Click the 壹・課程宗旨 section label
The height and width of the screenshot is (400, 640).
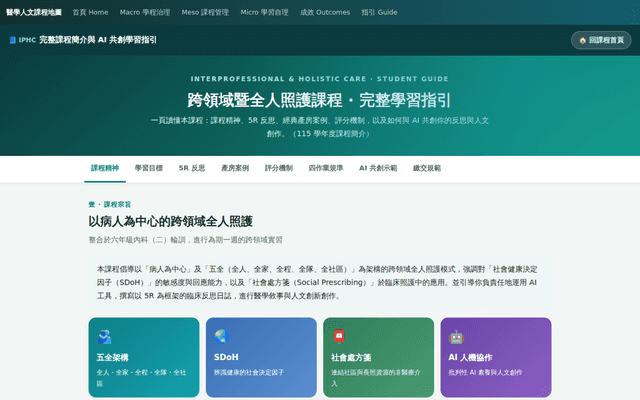110,204
